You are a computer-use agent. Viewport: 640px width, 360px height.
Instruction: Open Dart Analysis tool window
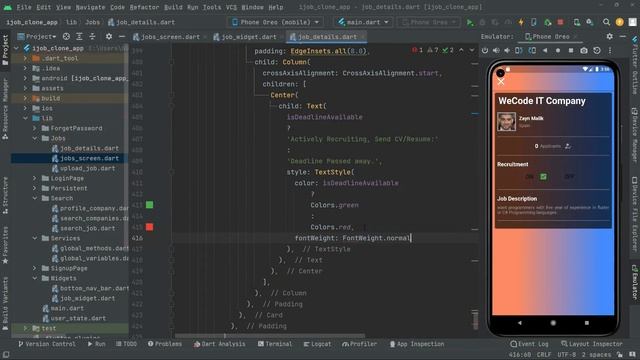click(220, 344)
